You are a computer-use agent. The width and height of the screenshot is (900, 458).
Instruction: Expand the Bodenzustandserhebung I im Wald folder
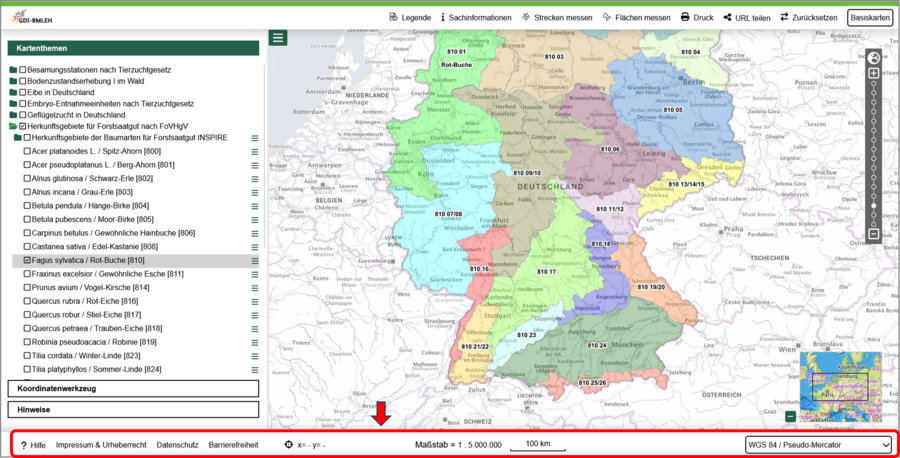13,80
